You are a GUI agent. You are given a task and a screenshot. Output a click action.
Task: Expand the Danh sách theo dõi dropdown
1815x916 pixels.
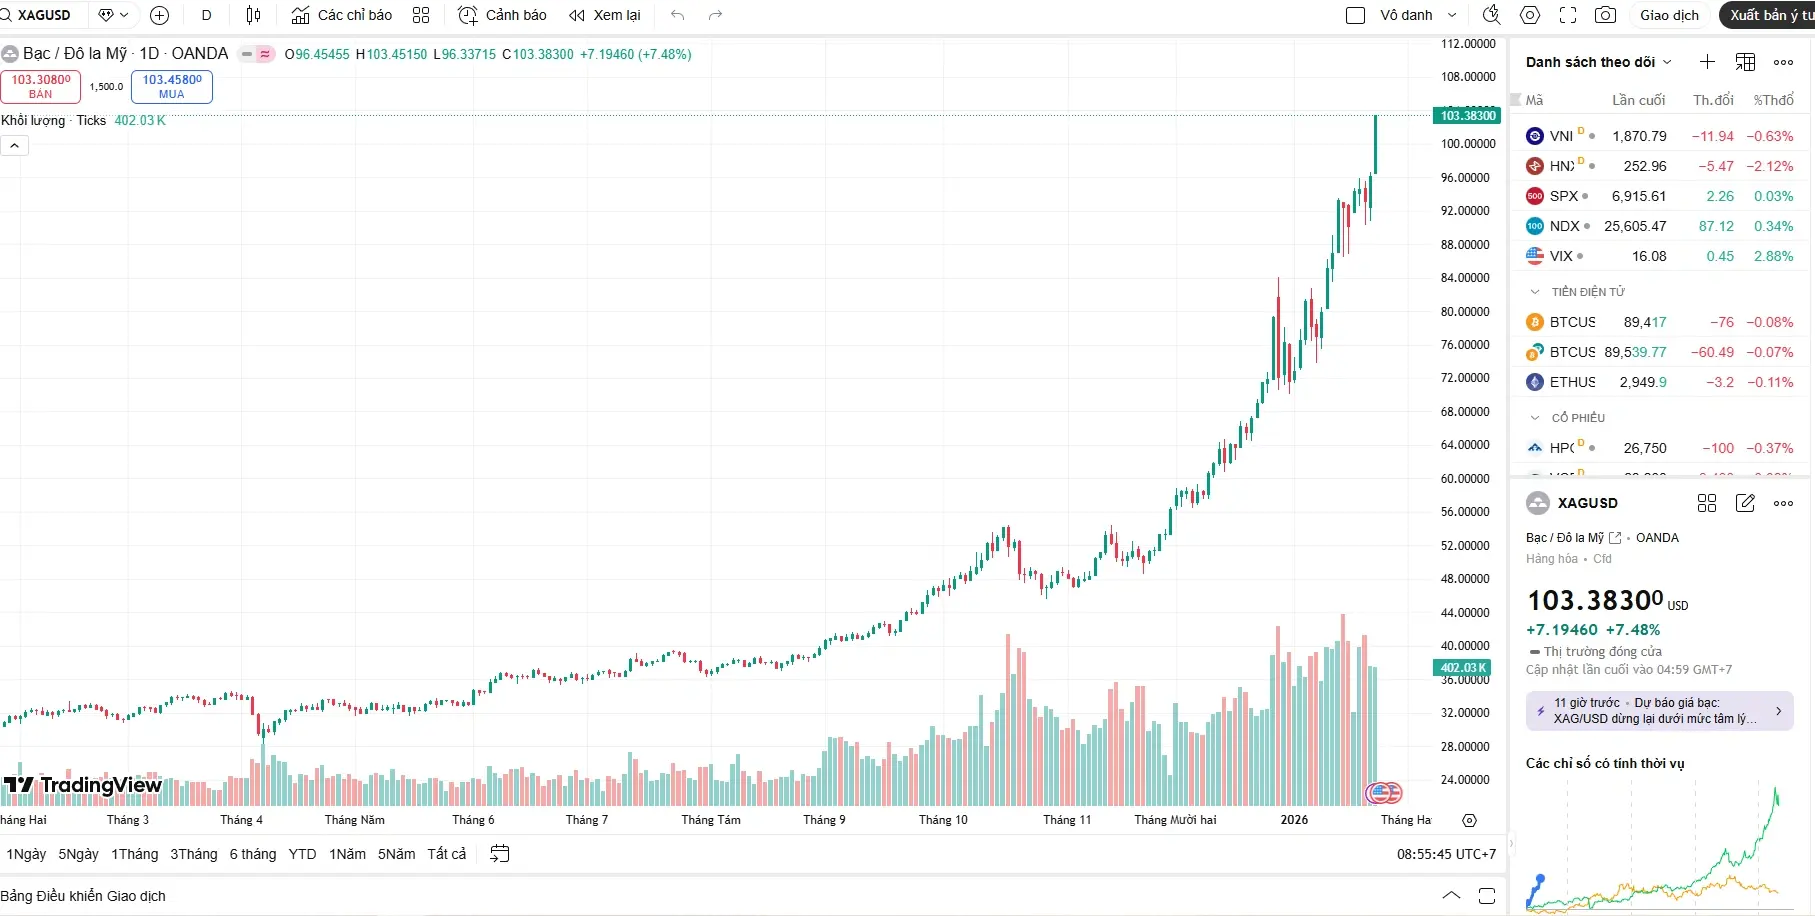(1667, 62)
